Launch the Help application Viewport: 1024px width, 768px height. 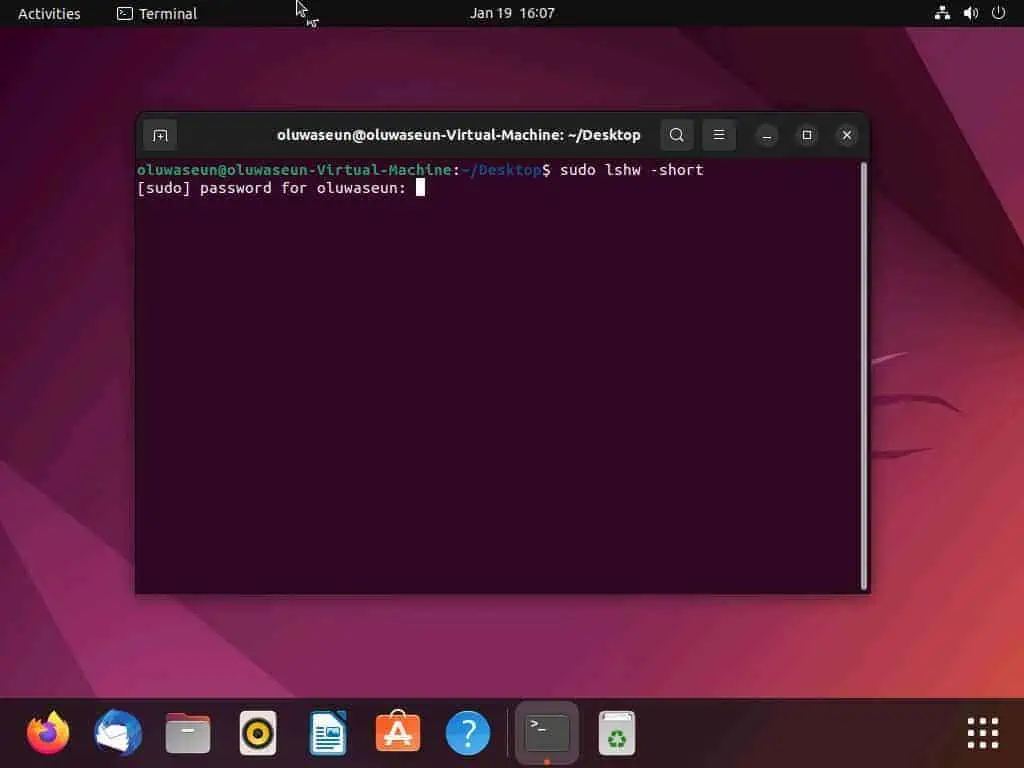pos(467,732)
